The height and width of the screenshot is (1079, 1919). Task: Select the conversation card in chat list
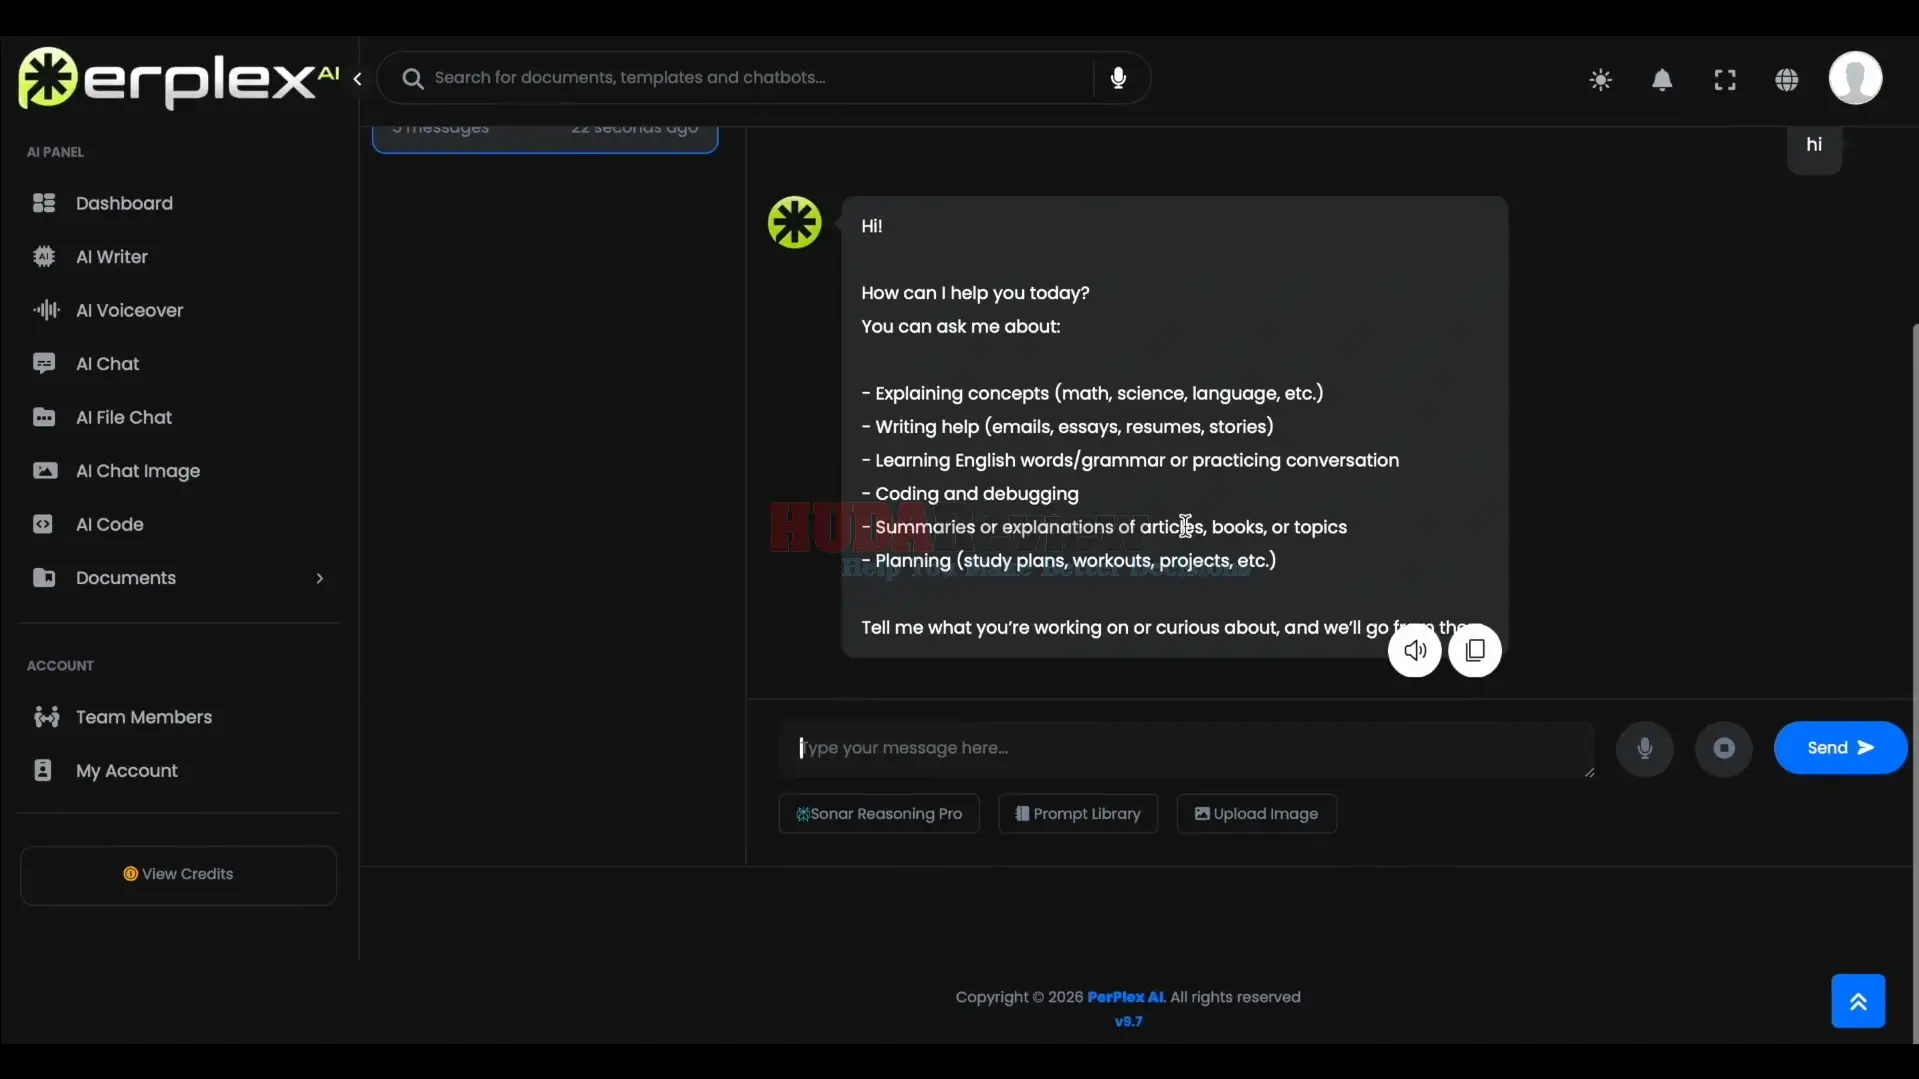point(545,139)
